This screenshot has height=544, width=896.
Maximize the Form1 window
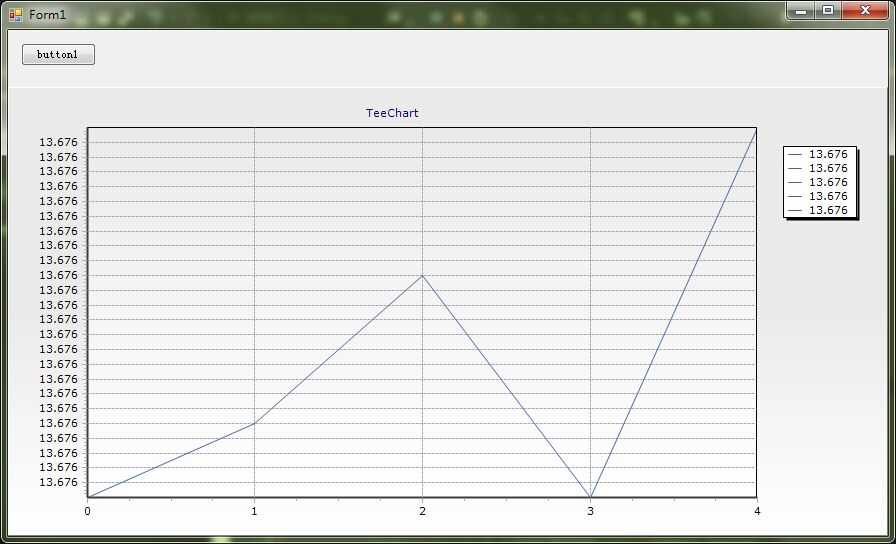827,11
